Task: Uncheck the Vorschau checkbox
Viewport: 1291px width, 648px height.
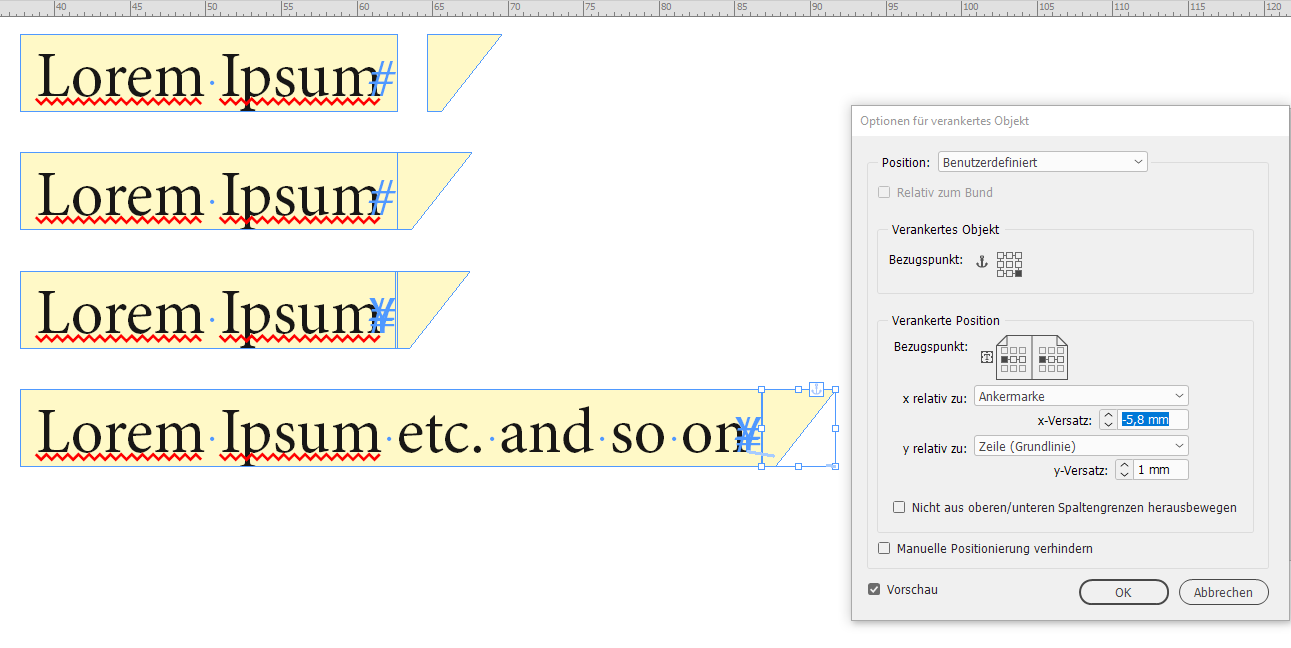Action: [x=874, y=589]
